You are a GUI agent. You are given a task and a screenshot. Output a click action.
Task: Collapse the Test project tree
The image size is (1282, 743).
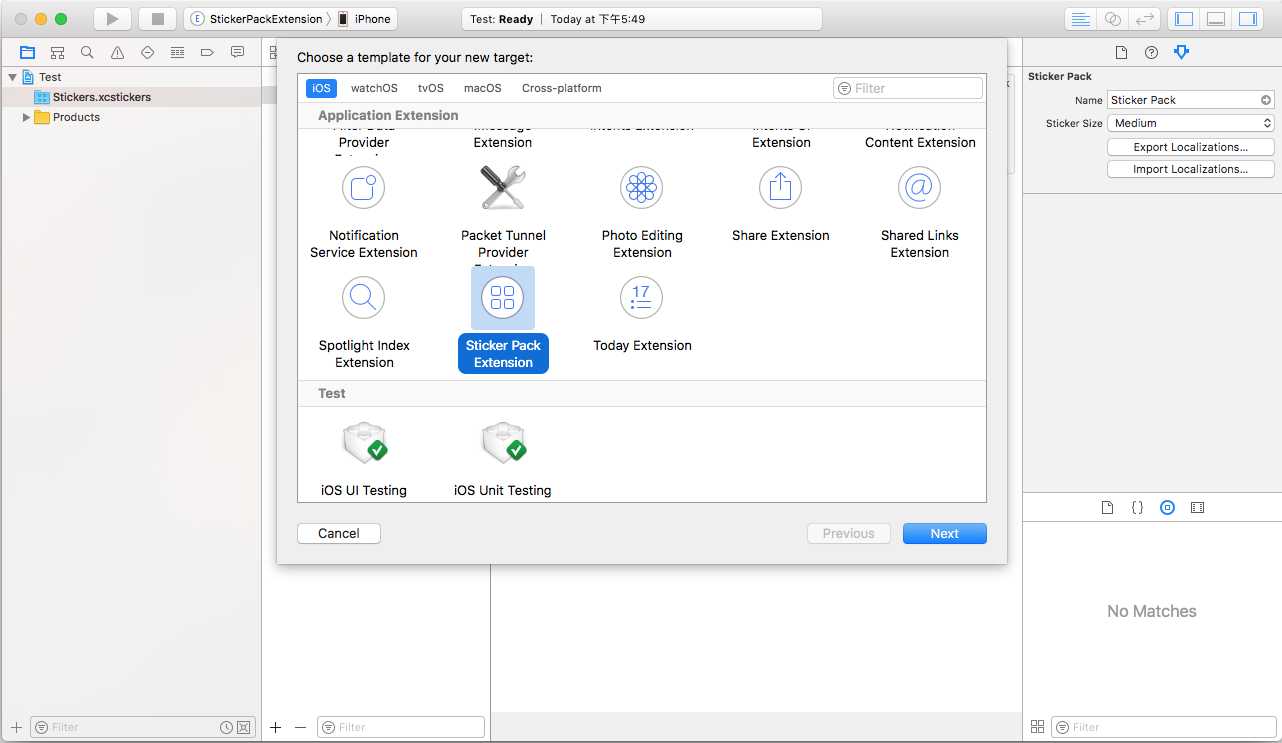point(12,77)
